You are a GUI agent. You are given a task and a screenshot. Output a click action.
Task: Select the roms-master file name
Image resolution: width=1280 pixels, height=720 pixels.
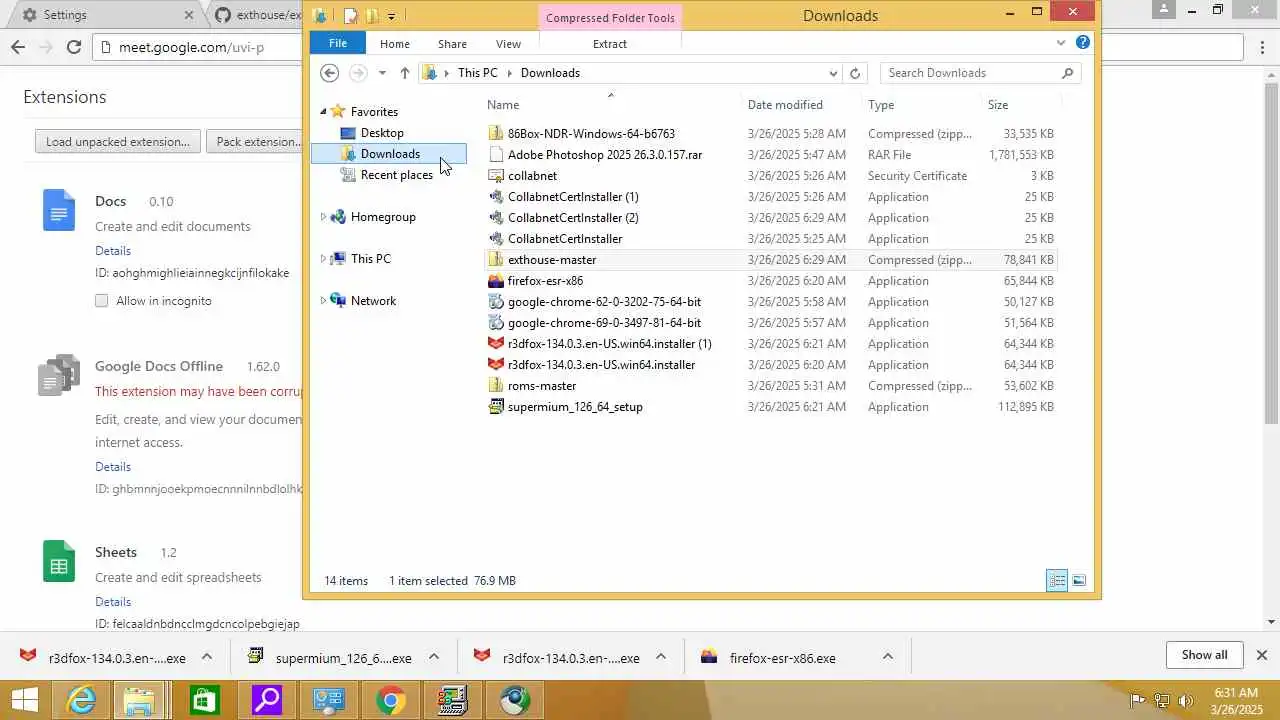point(542,386)
